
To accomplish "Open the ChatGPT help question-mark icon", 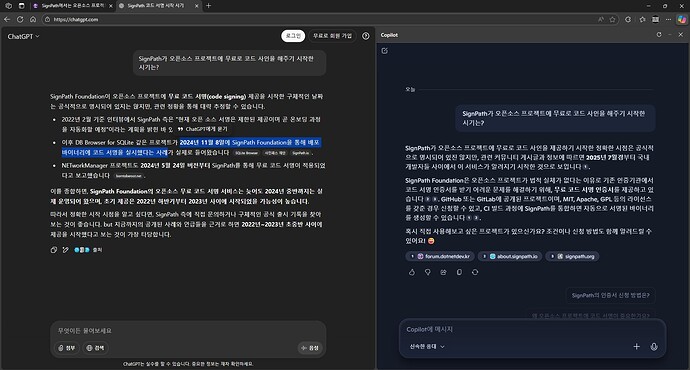I will (366, 36).
